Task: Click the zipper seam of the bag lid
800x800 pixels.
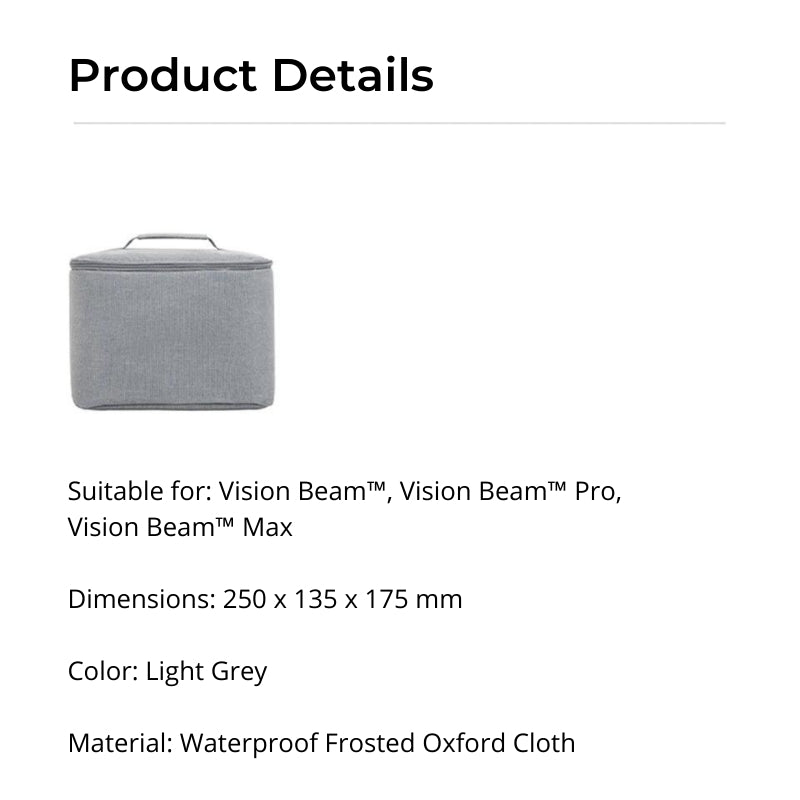Action: coord(171,266)
